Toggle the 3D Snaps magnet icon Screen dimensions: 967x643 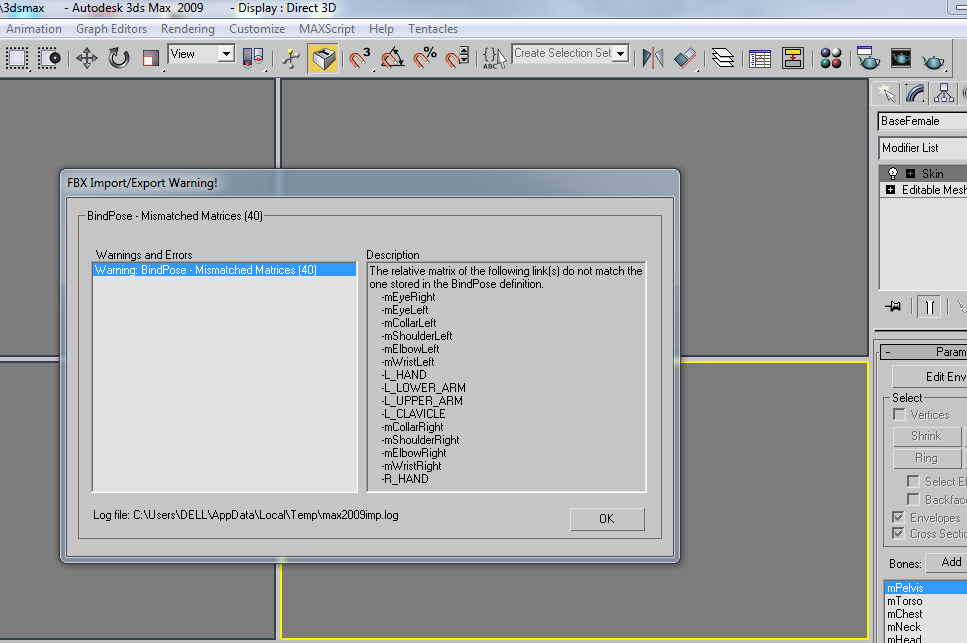coord(360,59)
